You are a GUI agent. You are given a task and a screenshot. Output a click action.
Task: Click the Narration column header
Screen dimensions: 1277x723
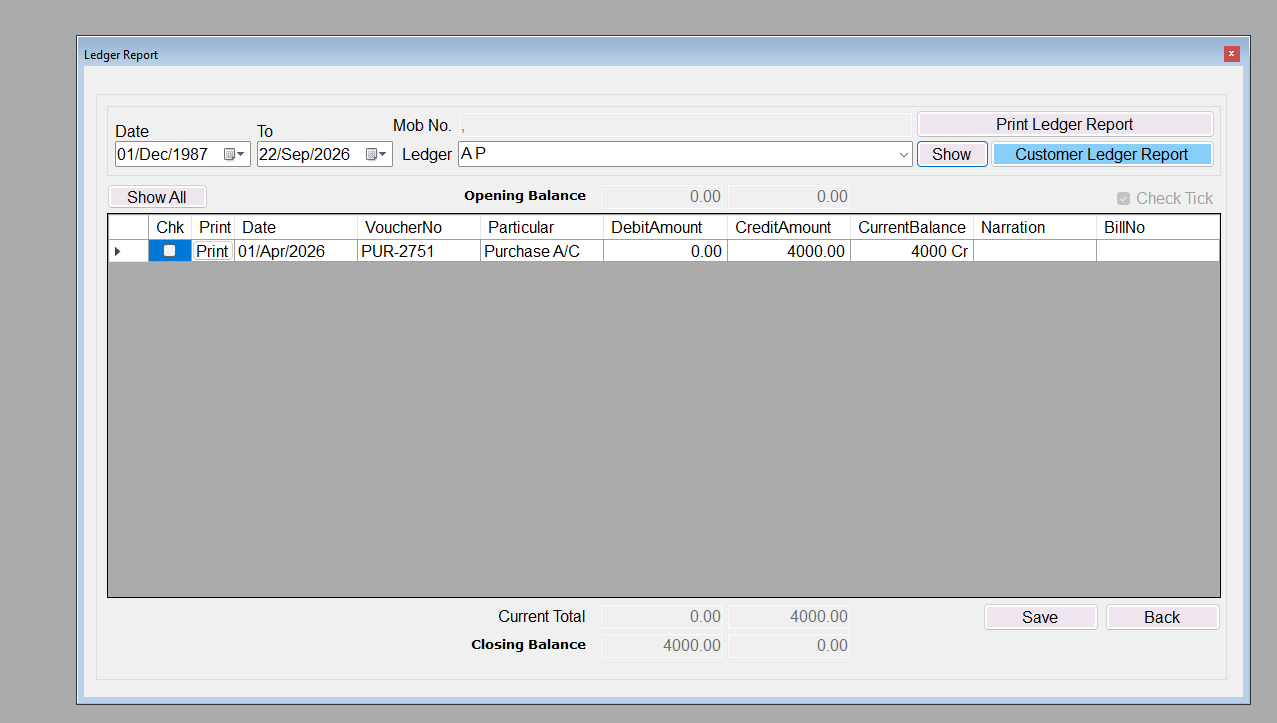1035,227
